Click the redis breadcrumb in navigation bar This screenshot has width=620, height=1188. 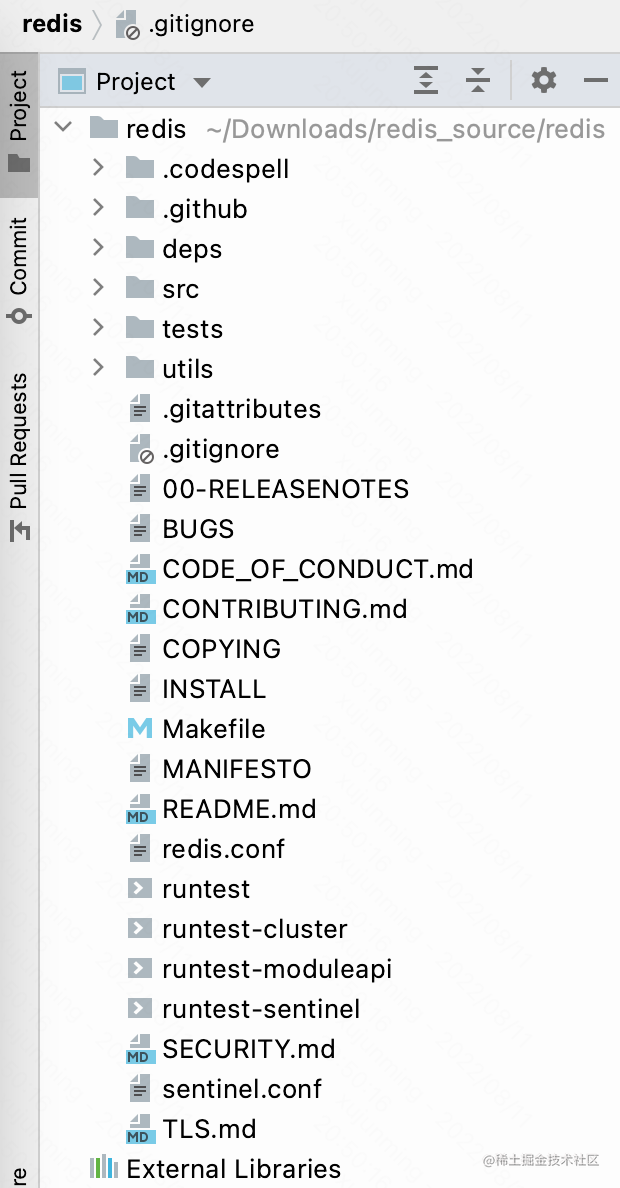tap(52, 24)
